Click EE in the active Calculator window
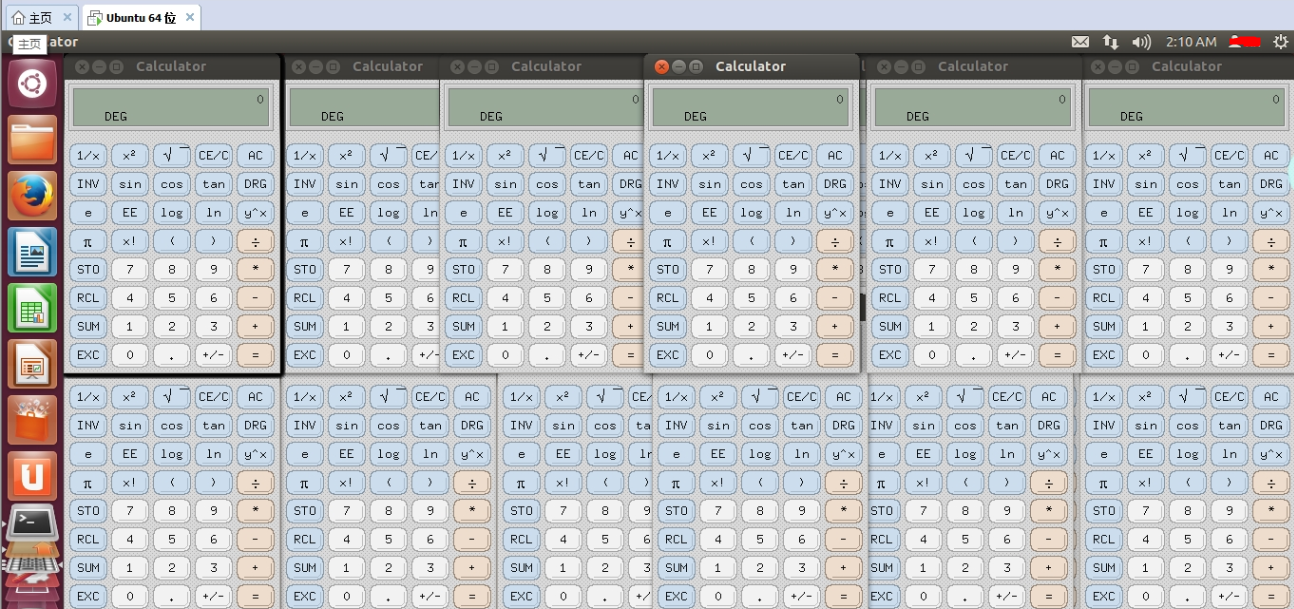This screenshot has height=609, width=1294. [709, 212]
